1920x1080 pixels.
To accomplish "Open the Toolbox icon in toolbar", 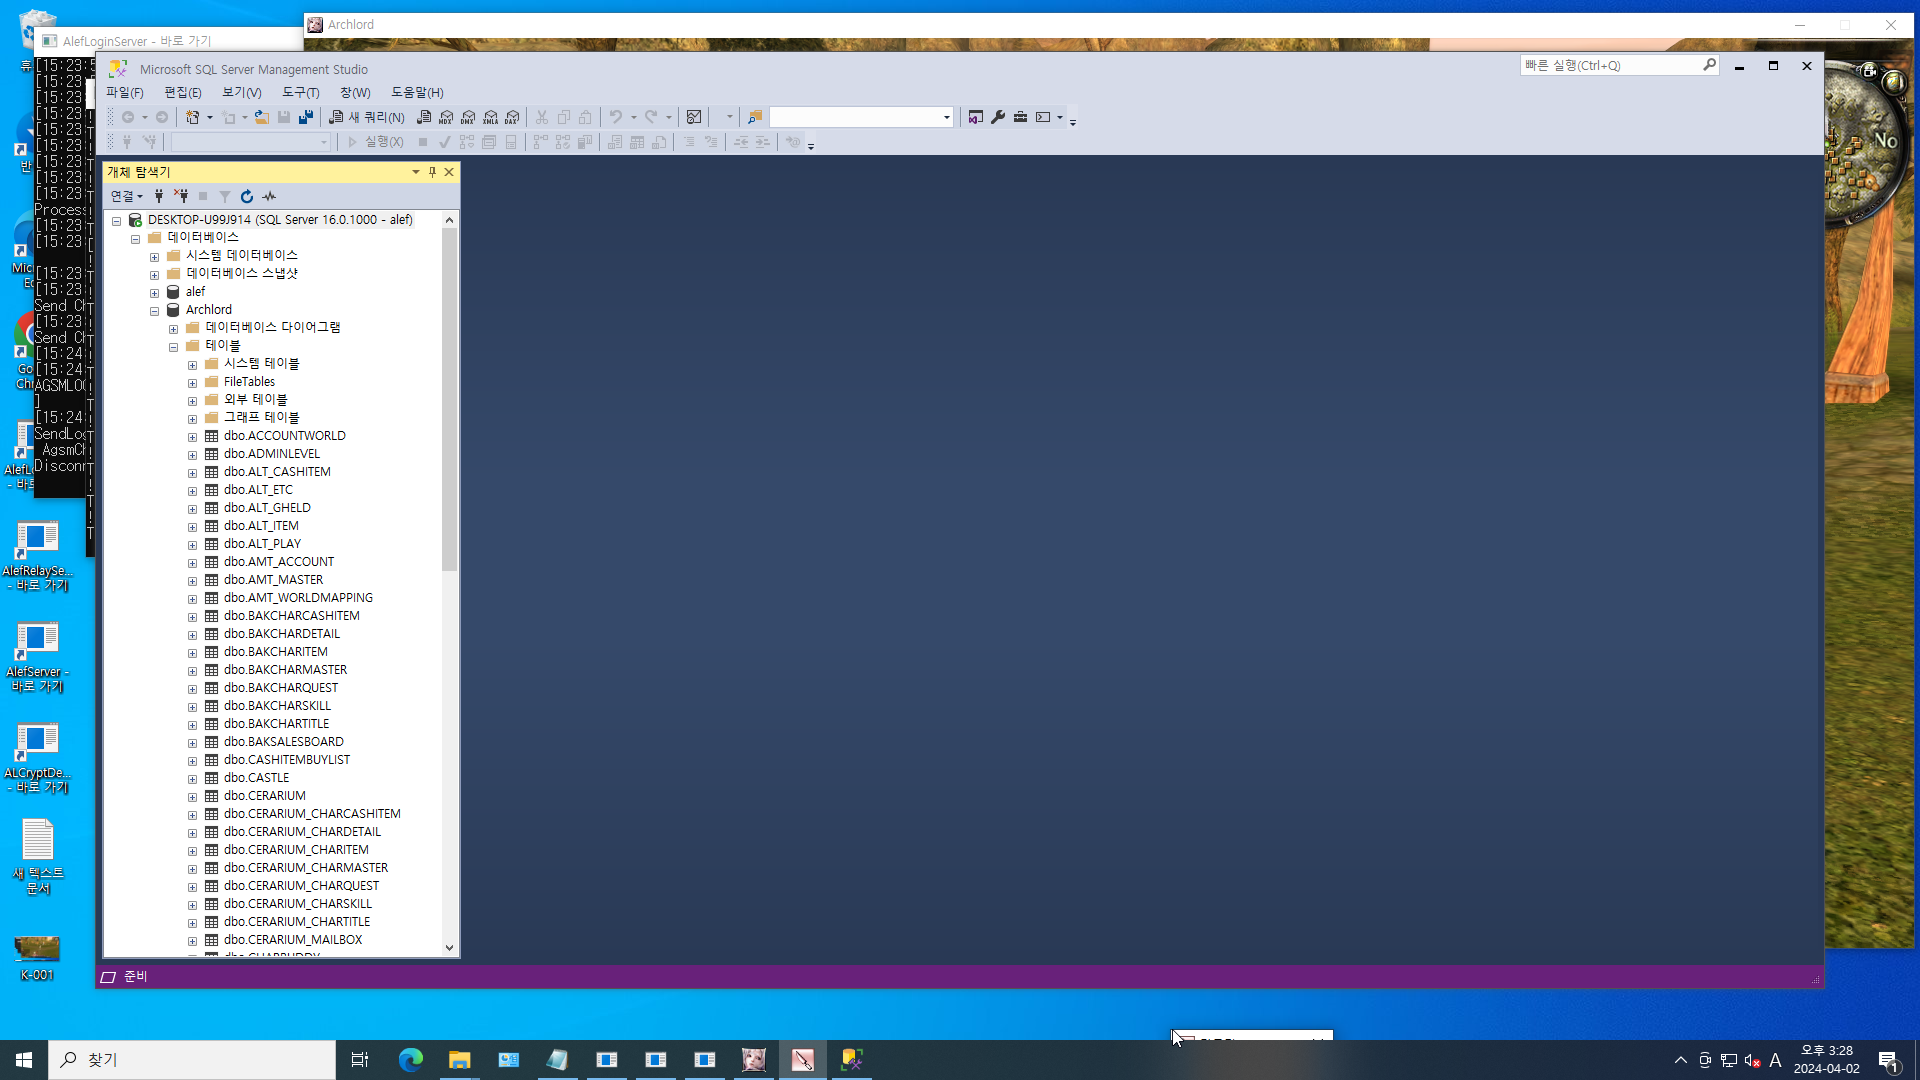I will tap(1020, 117).
